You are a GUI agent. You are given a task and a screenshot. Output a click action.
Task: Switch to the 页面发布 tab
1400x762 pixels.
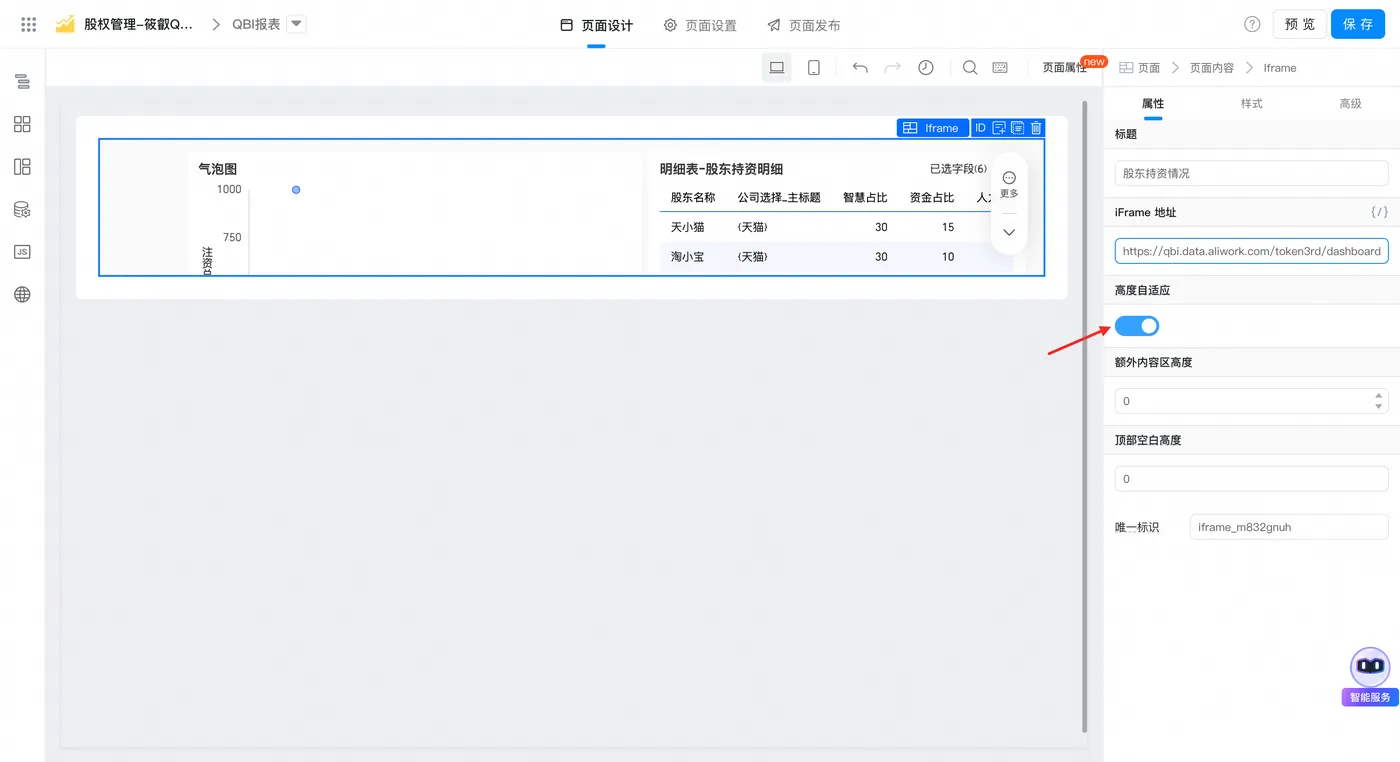804,25
